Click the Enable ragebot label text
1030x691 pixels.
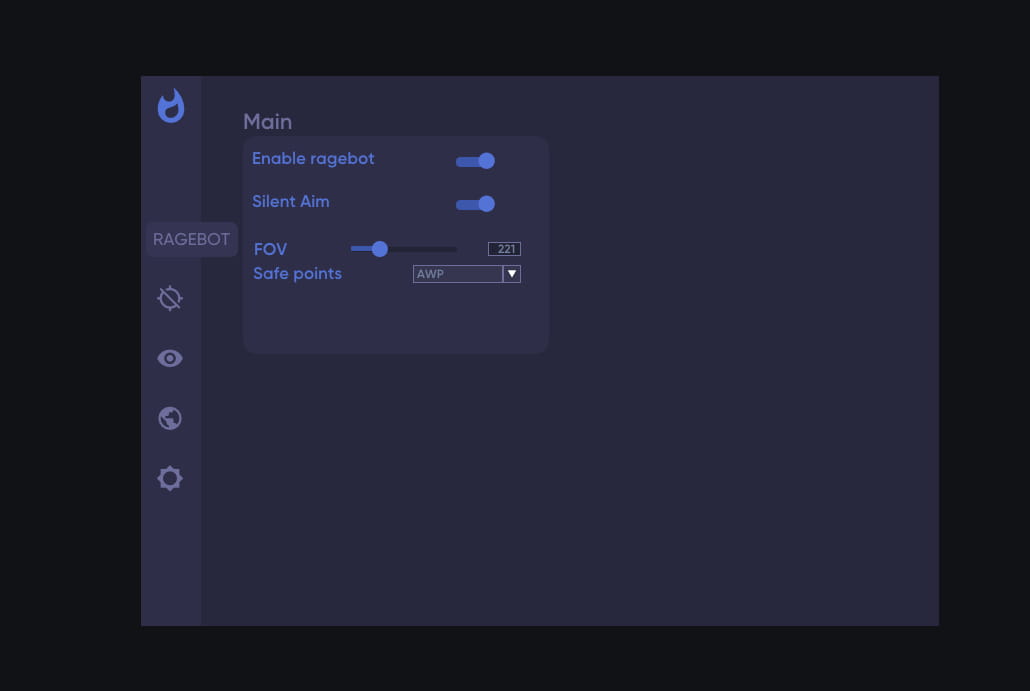pos(313,159)
